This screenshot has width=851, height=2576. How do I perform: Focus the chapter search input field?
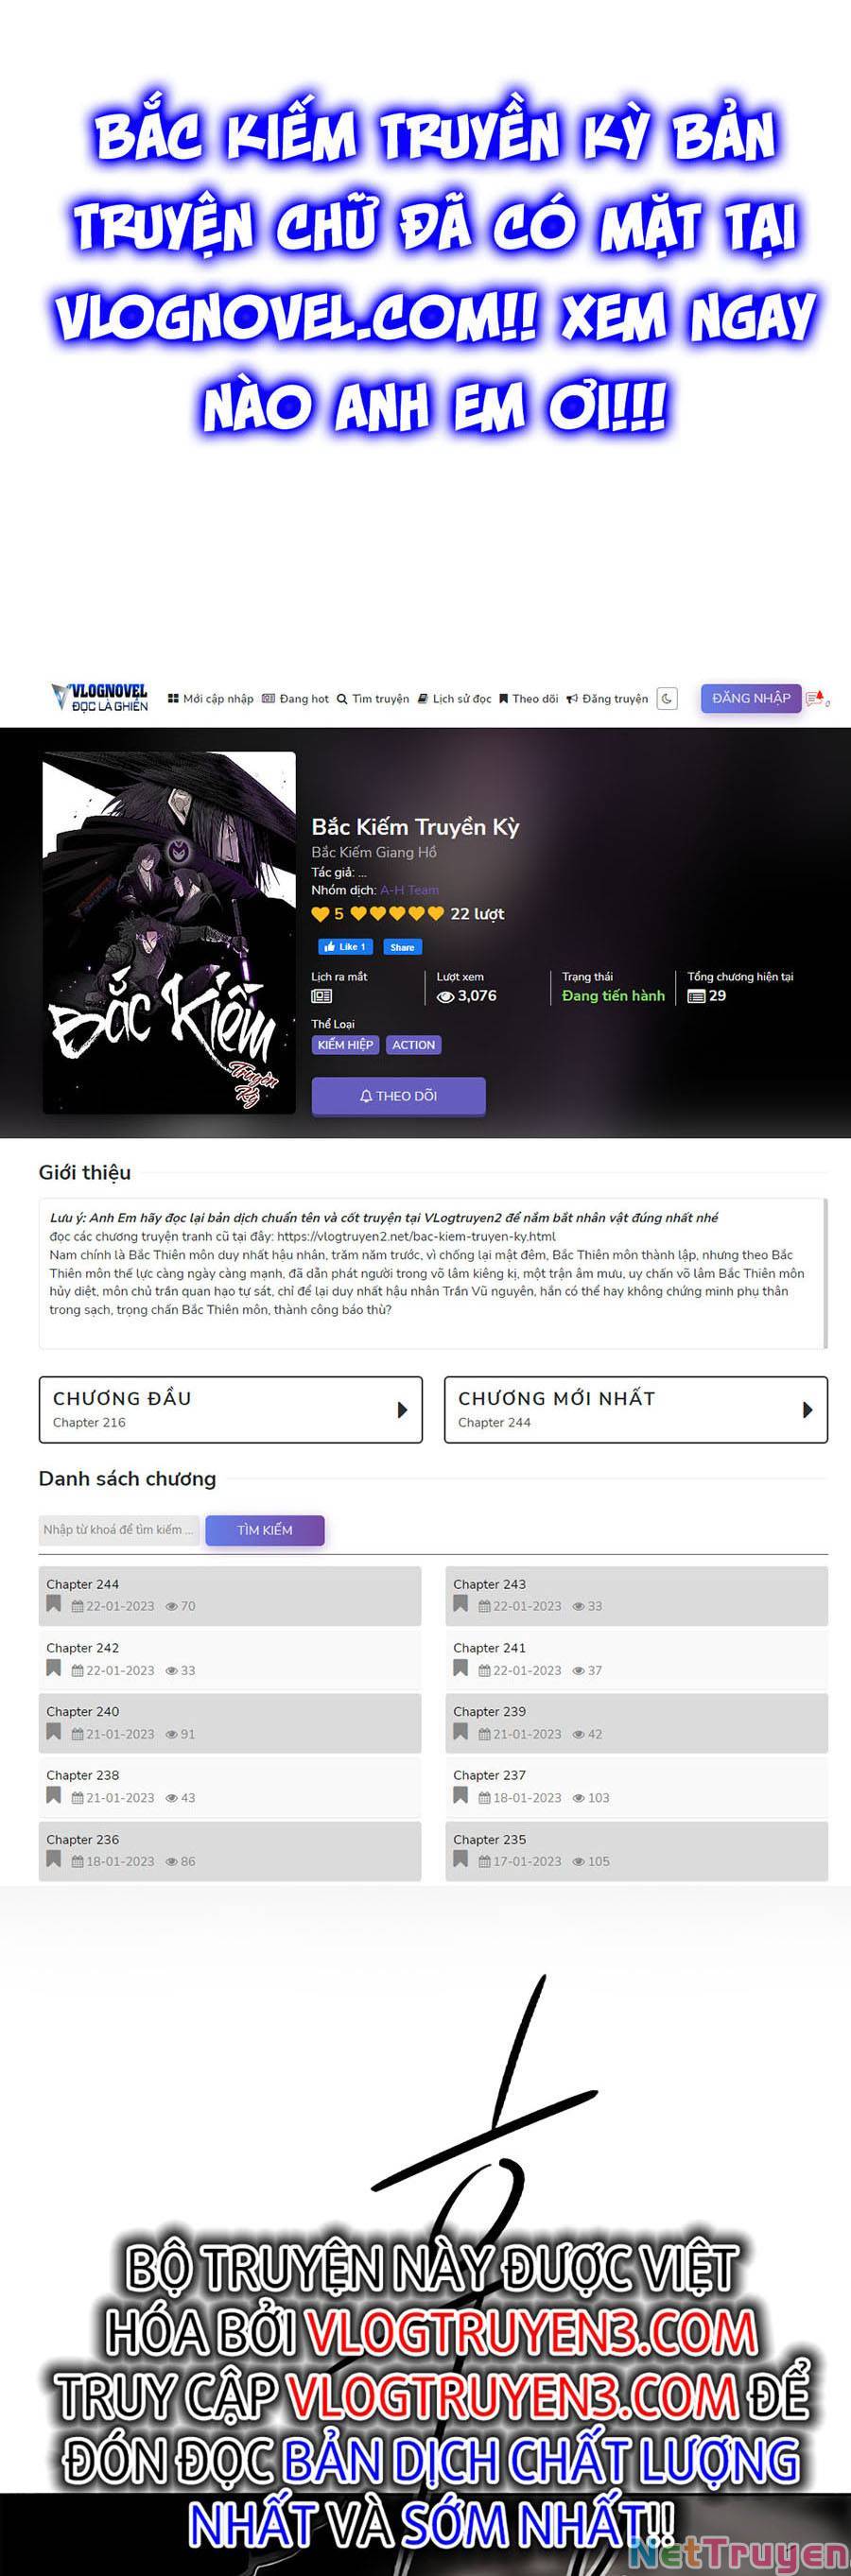(119, 1530)
